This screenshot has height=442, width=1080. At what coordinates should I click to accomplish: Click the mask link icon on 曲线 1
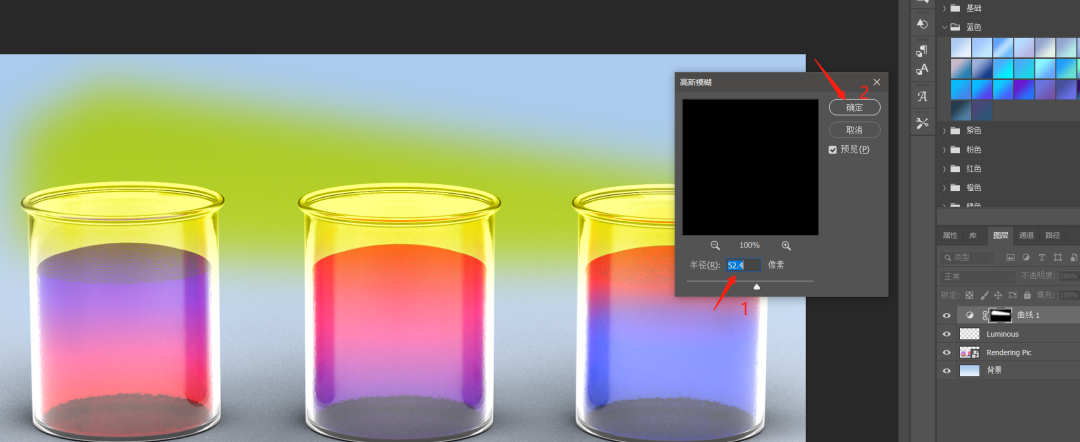point(985,315)
